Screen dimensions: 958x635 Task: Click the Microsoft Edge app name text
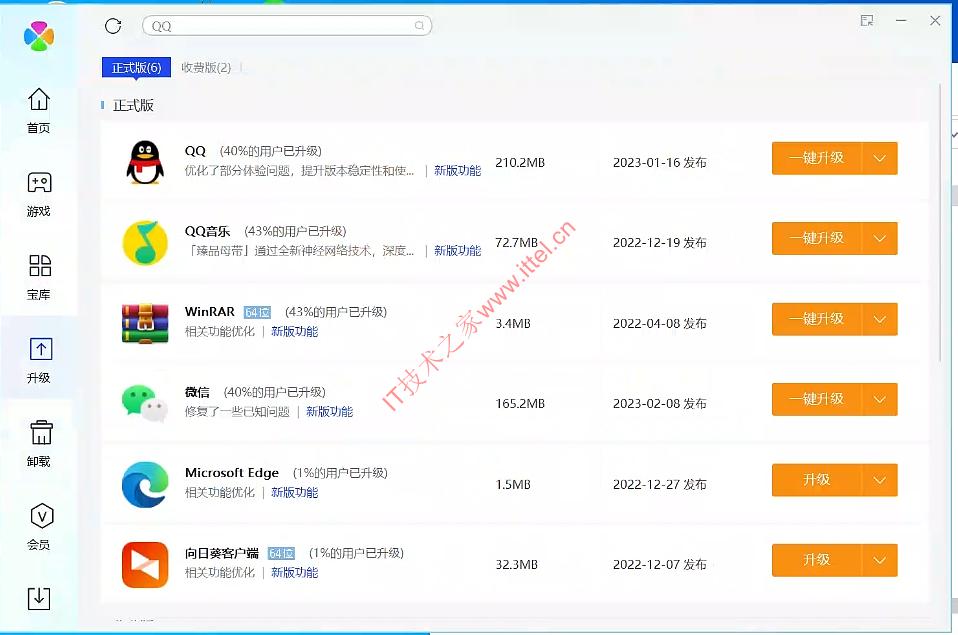[x=232, y=472]
